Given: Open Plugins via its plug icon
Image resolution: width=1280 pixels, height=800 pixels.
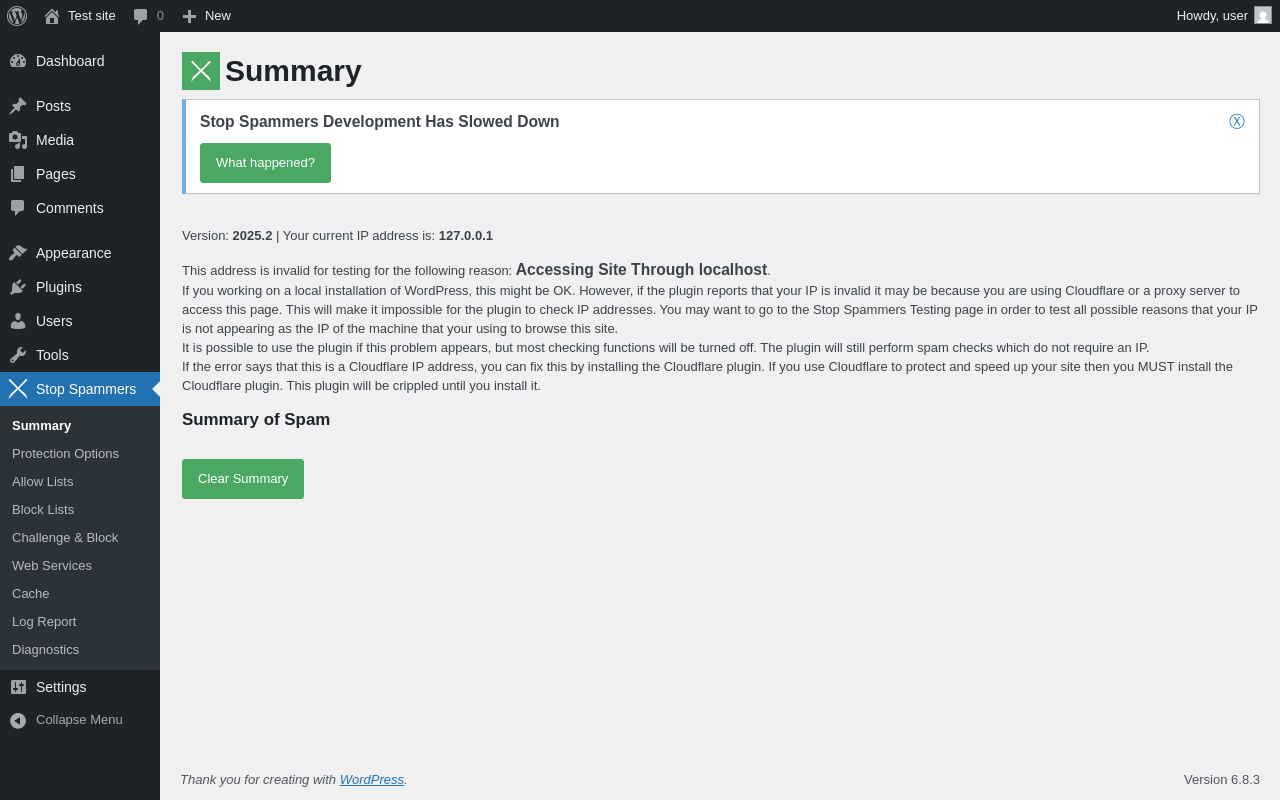Looking at the screenshot, I should point(18,287).
